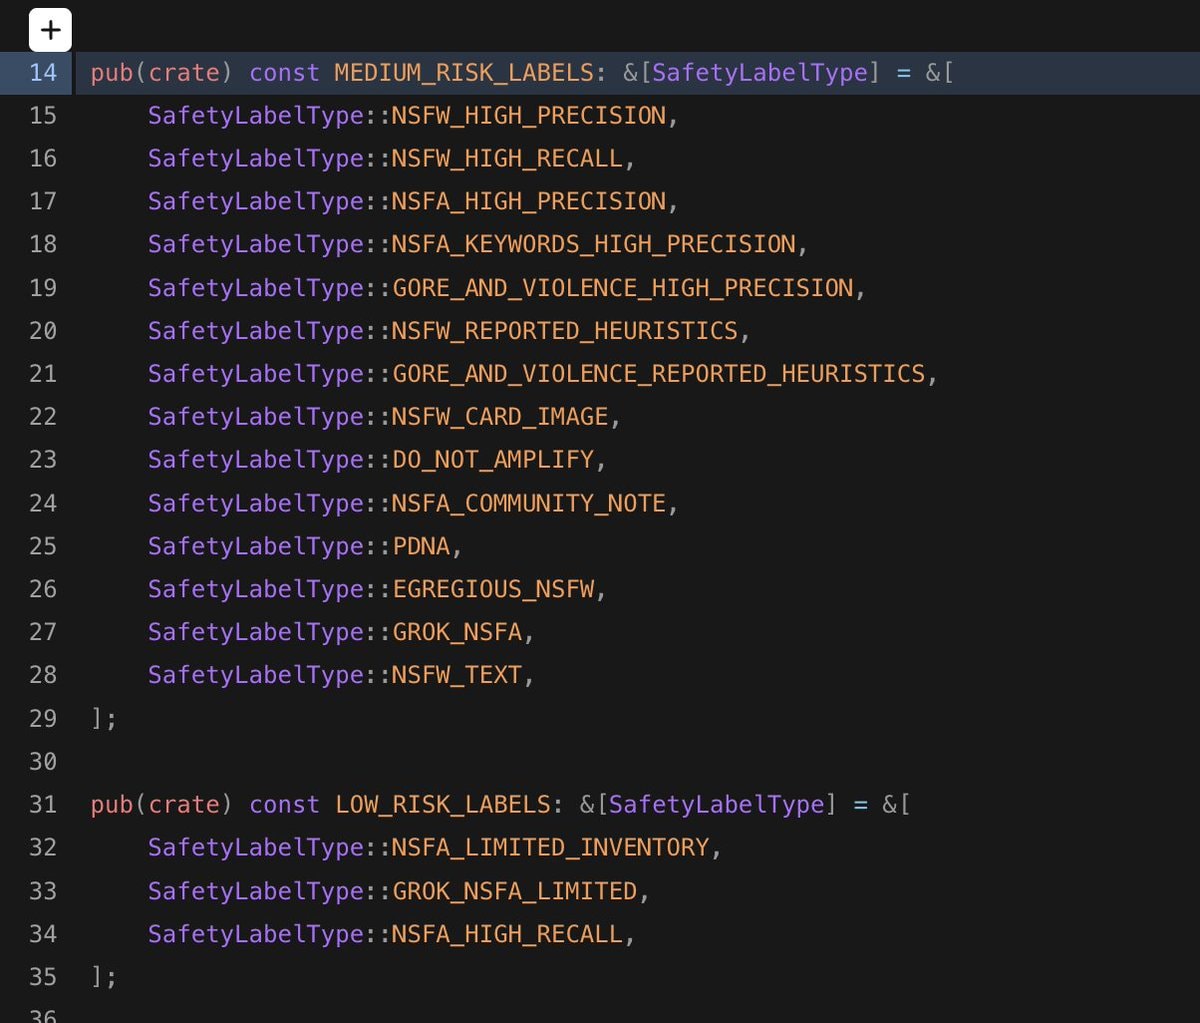Click GORE_AND_VIOLENCE_HIGH_PRECISION label

click(623, 288)
